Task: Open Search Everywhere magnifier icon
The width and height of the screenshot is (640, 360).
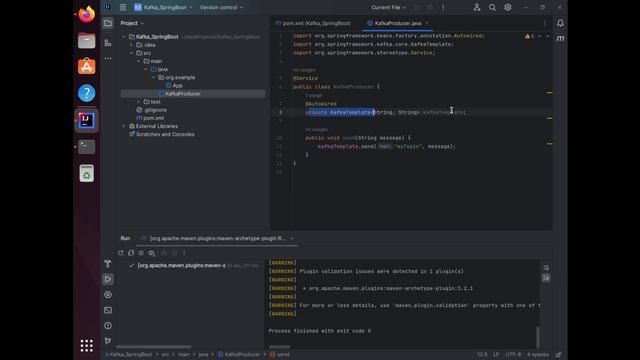Action: (x=492, y=7)
